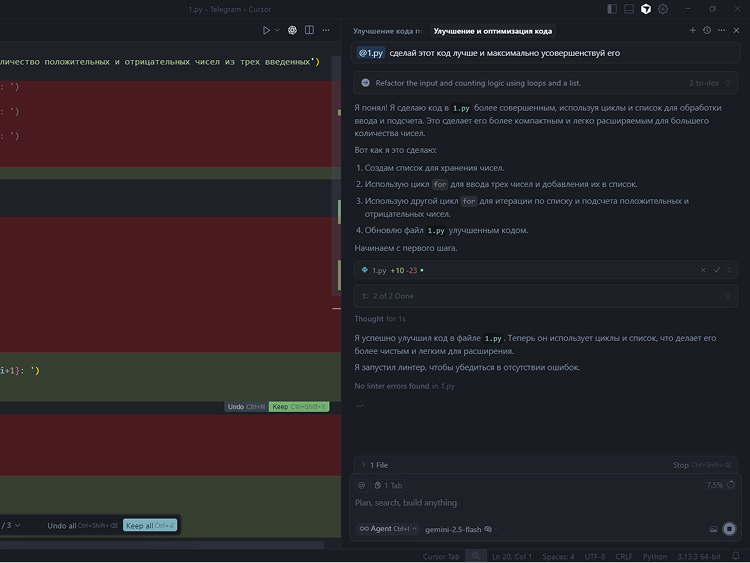Split the editor with the split icon

coord(309,30)
